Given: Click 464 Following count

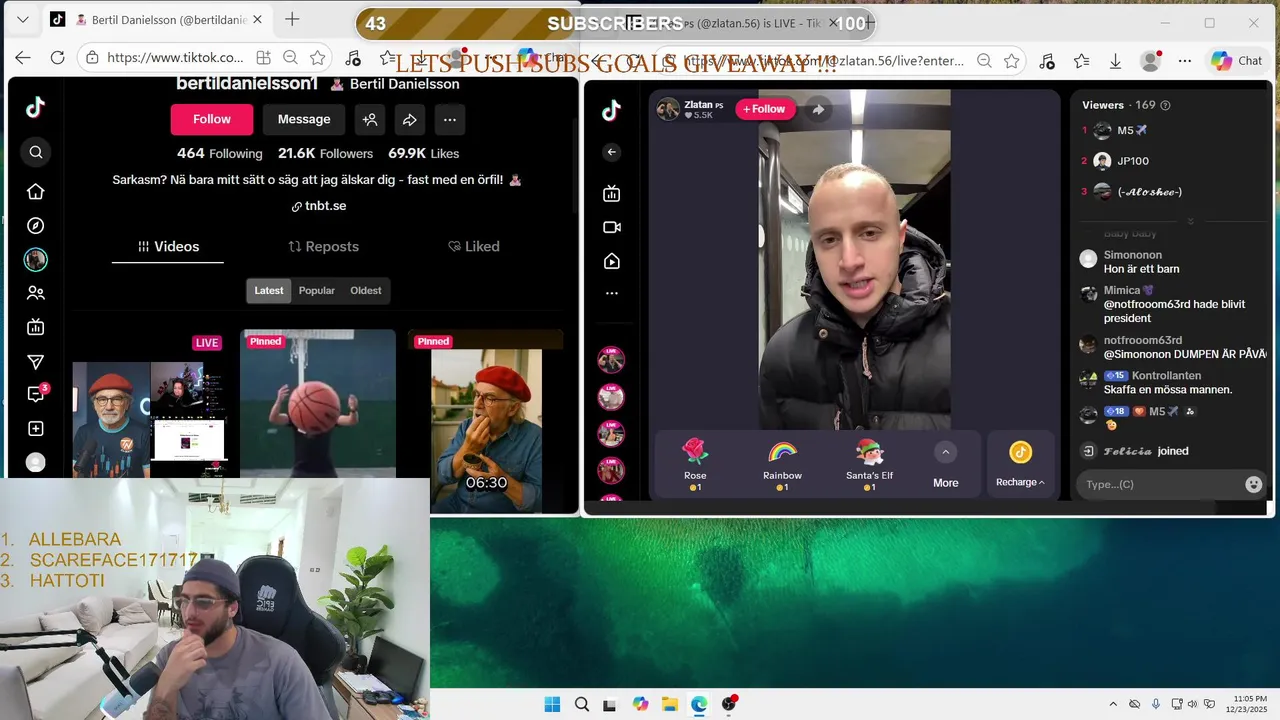Looking at the screenshot, I should tap(219, 154).
